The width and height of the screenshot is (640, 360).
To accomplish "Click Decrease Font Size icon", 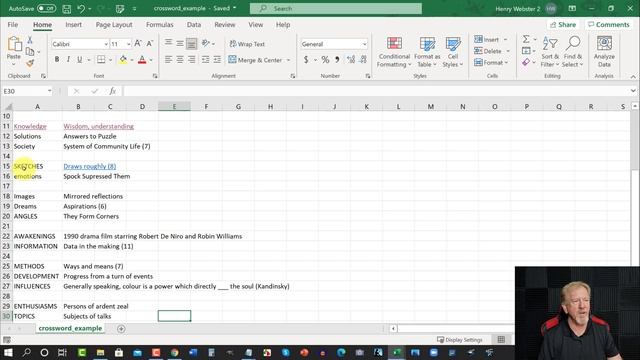I will 150,44.
